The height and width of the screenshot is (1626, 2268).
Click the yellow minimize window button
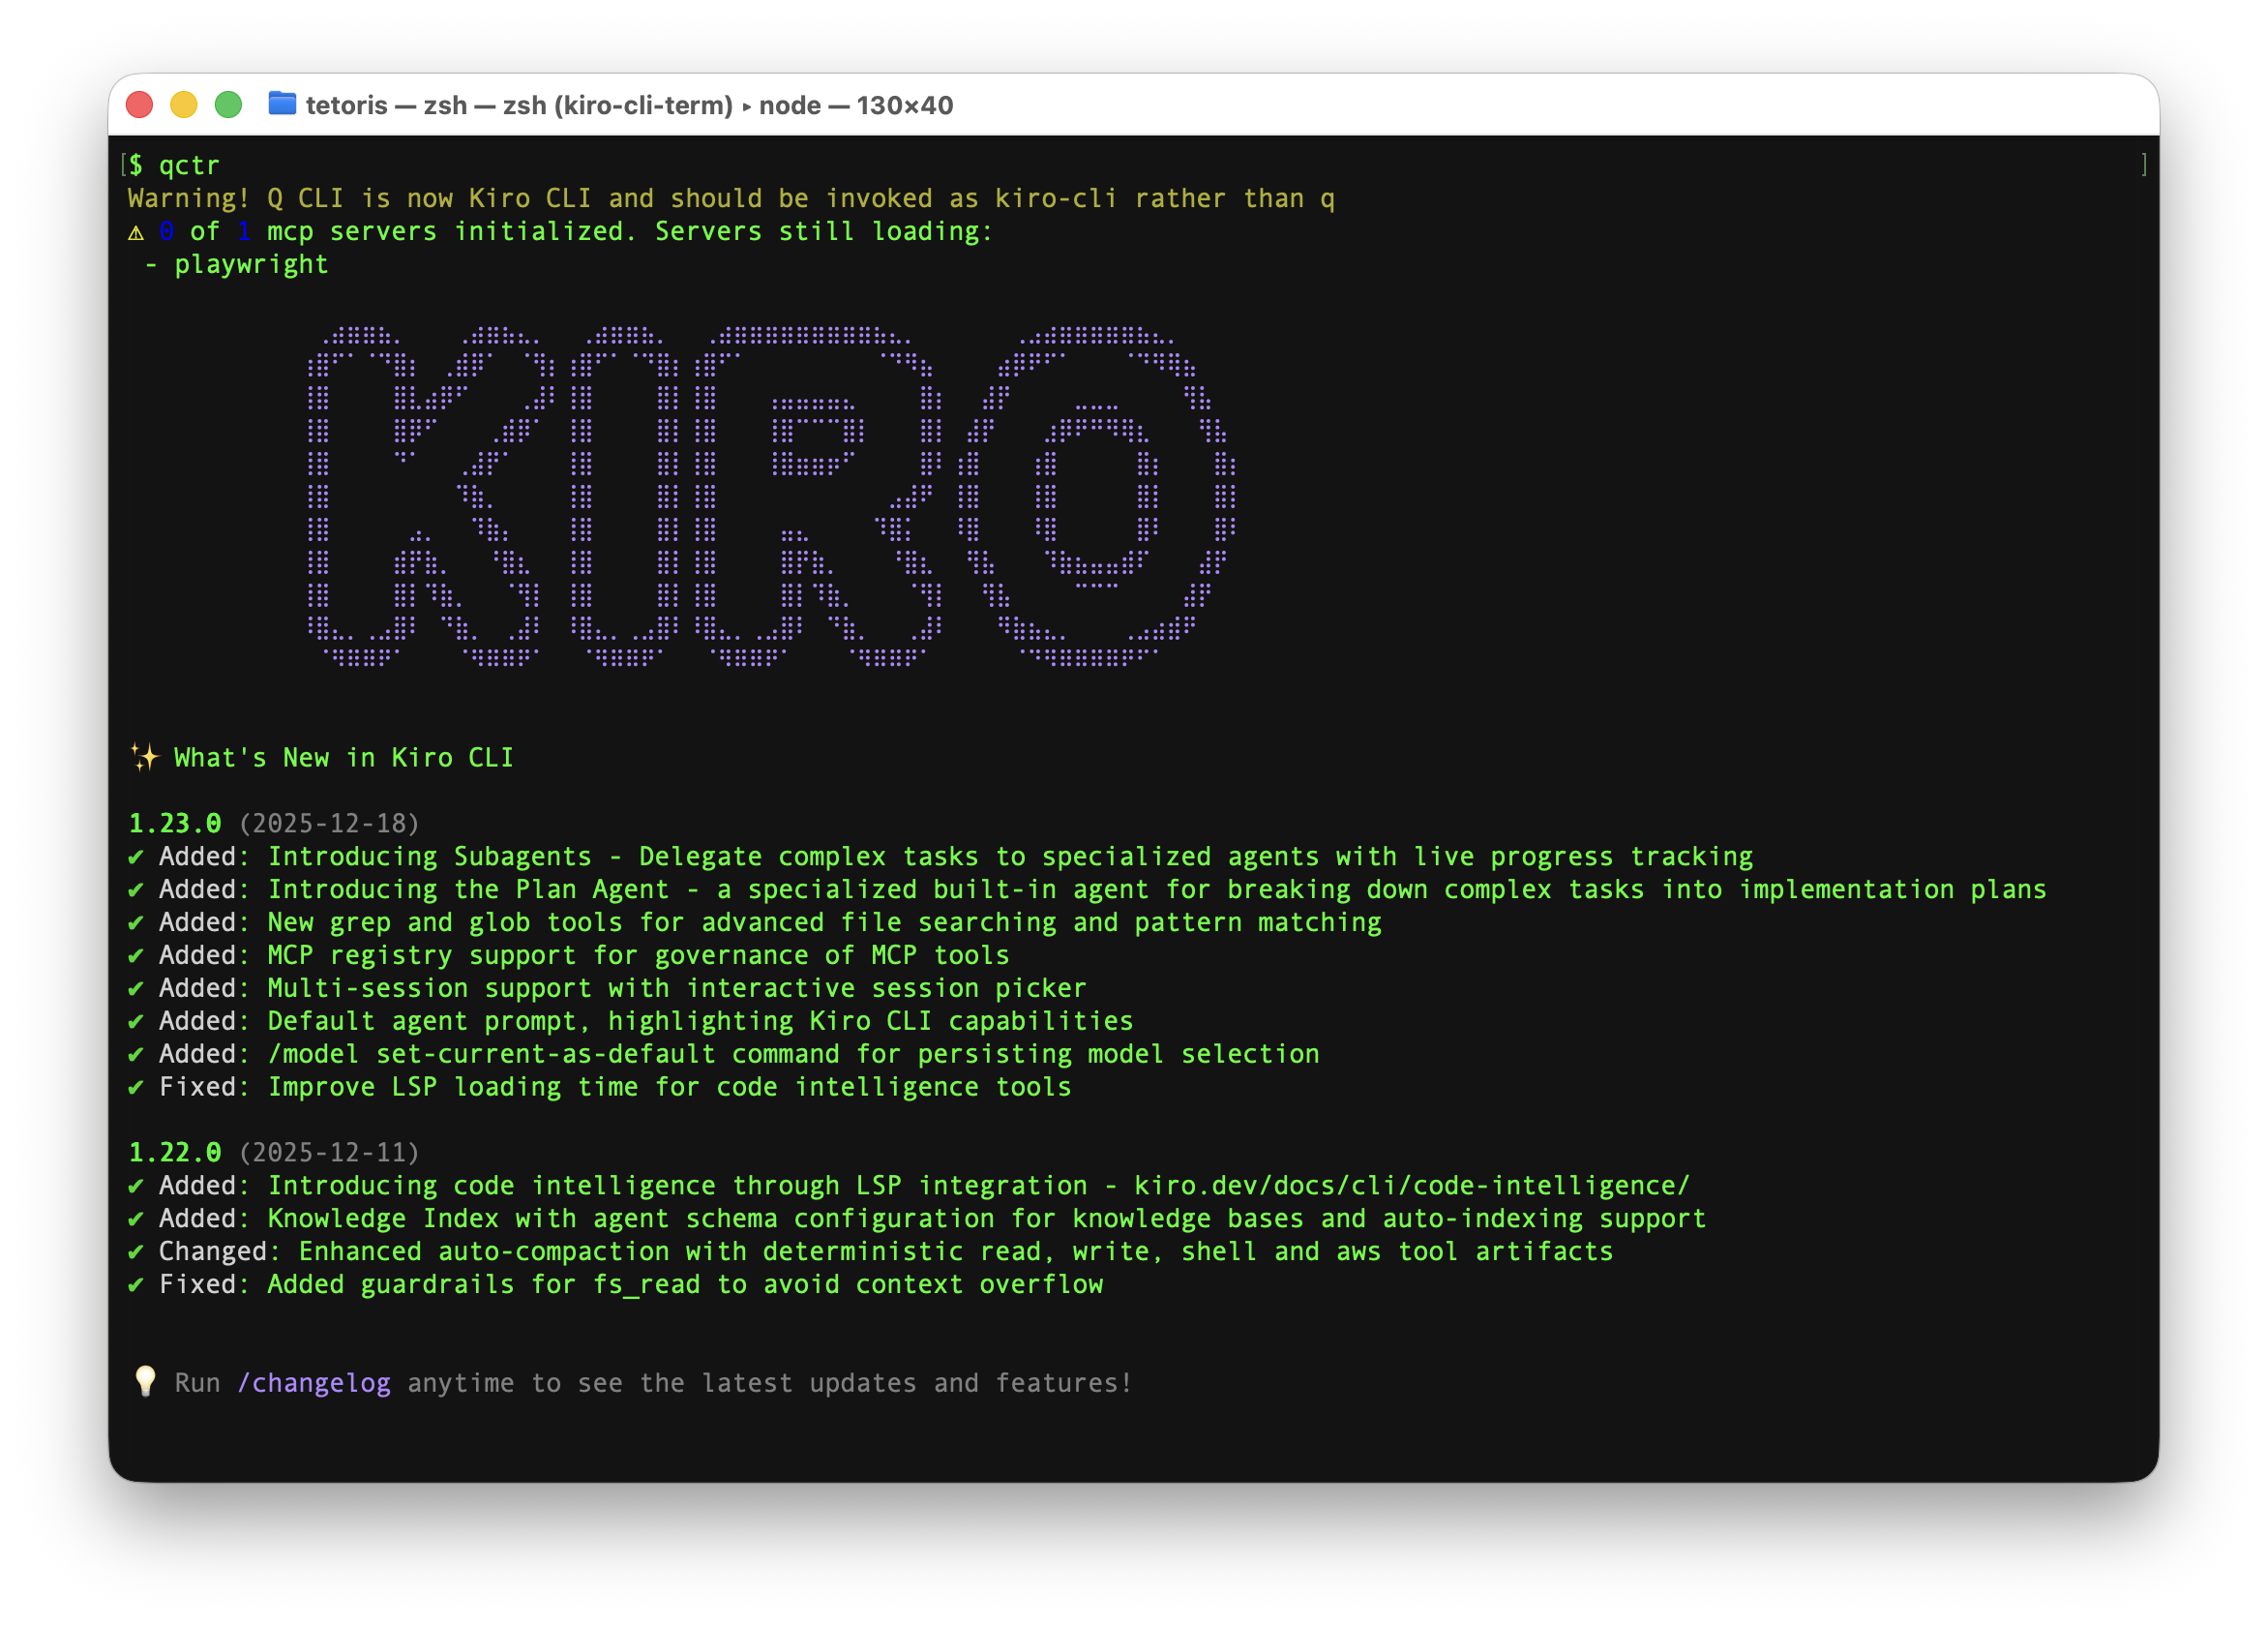coord(184,105)
